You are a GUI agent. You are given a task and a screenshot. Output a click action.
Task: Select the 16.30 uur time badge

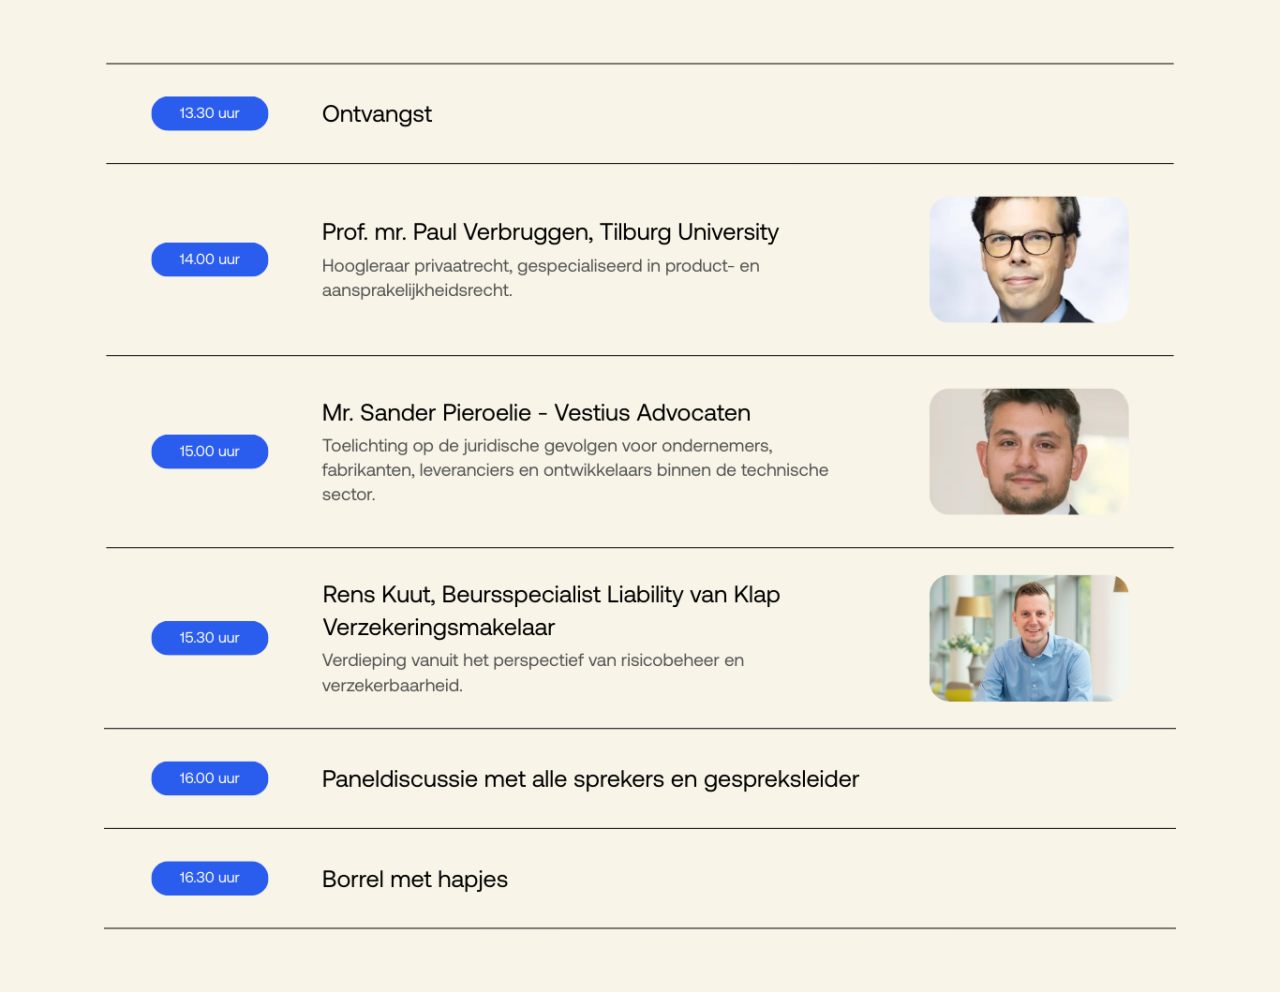pyautogui.click(x=210, y=878)
